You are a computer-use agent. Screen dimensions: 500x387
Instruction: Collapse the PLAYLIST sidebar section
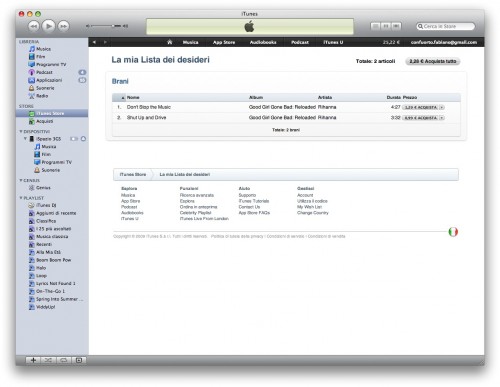click(21, 198)
